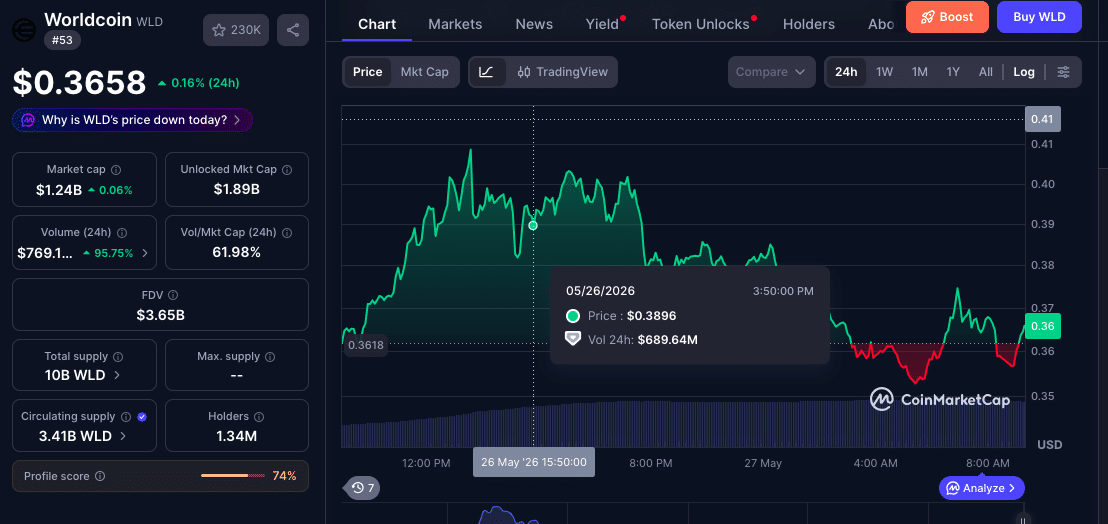The height and width of the screenshot is (524, 1108).
Task: Click info icon next to FDV
Action: pyautogui.click(x=173, y=295)
